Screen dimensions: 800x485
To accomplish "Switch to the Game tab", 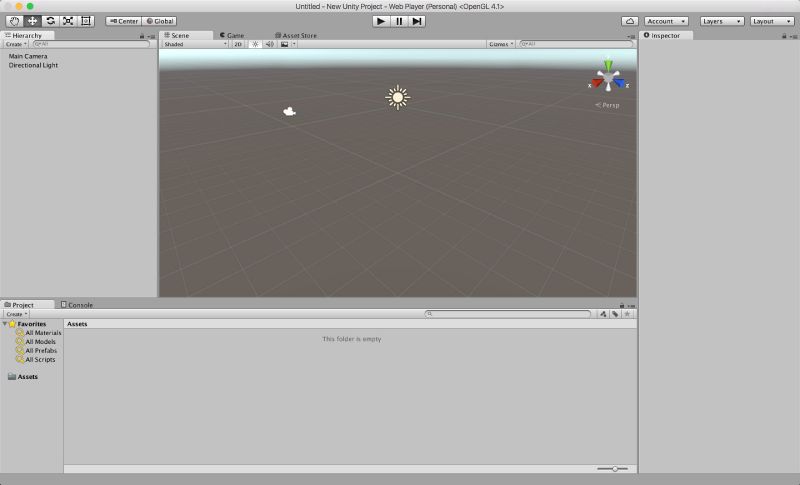I will [x=232, y=35].
